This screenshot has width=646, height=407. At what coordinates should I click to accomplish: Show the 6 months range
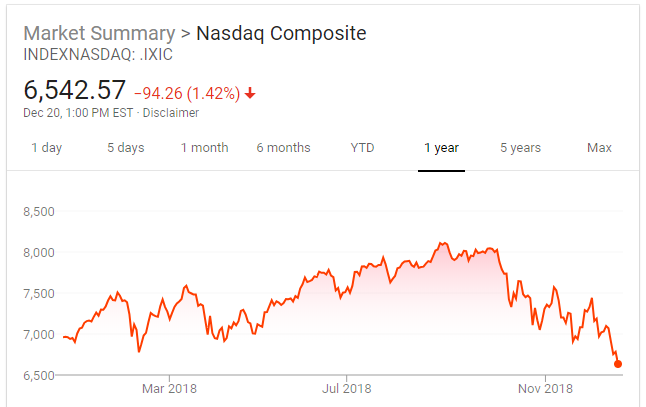click(x=283, y=148)
